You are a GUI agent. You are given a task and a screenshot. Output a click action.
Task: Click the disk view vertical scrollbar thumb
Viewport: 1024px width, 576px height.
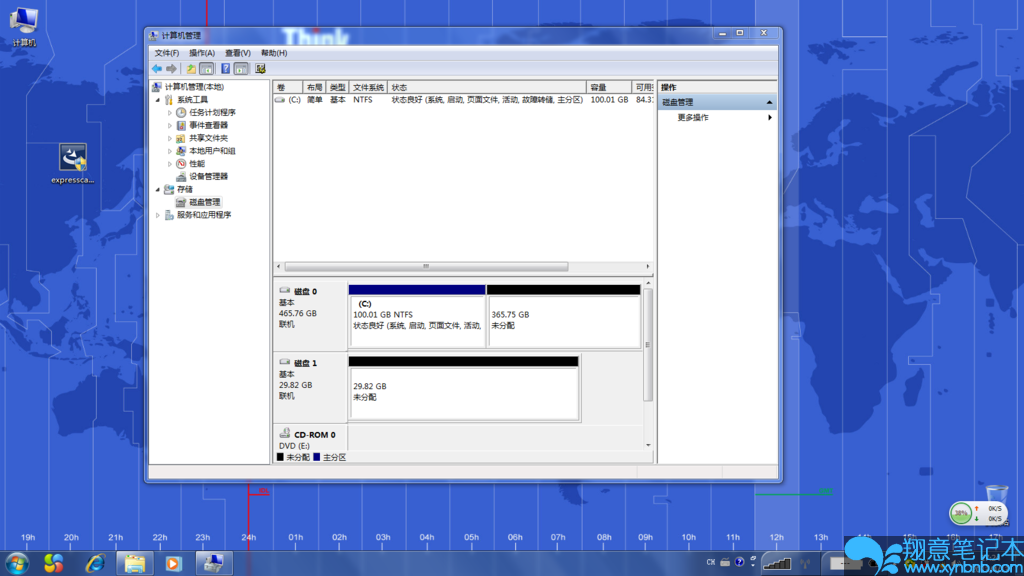648,345
